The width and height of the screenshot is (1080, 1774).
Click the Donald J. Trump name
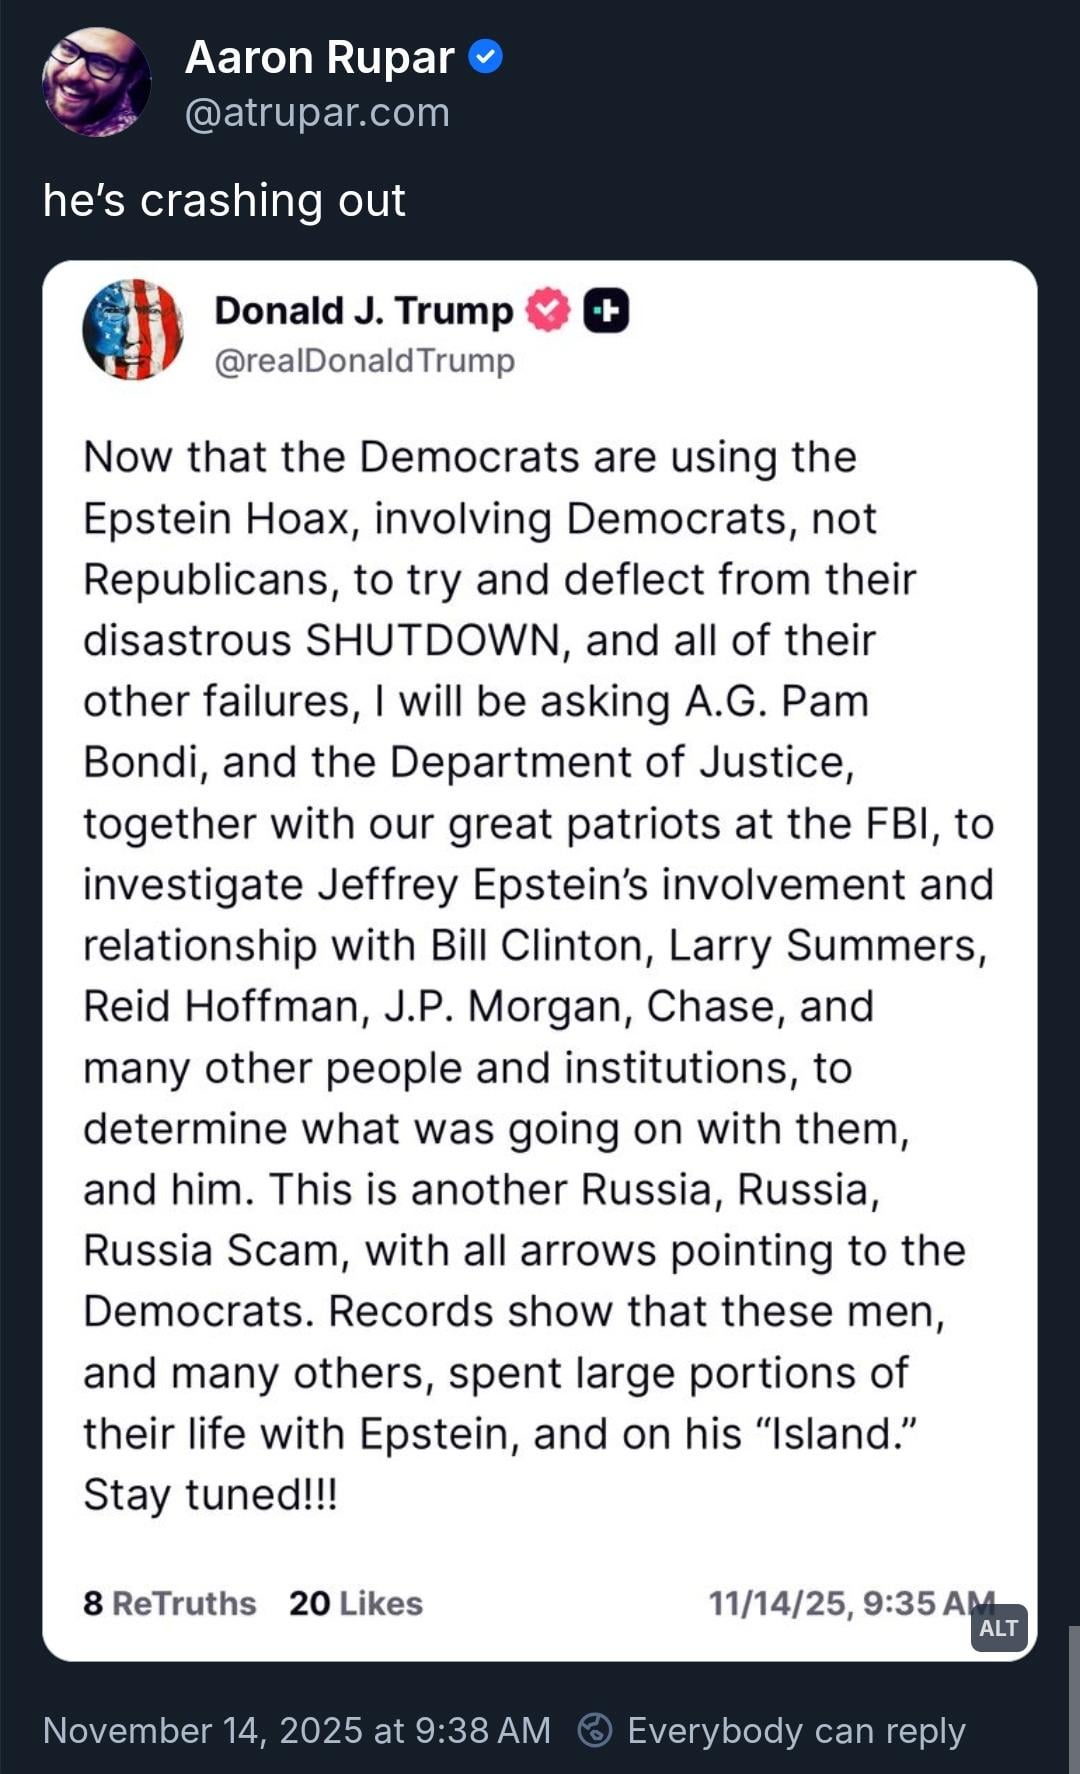pos(364,311)
